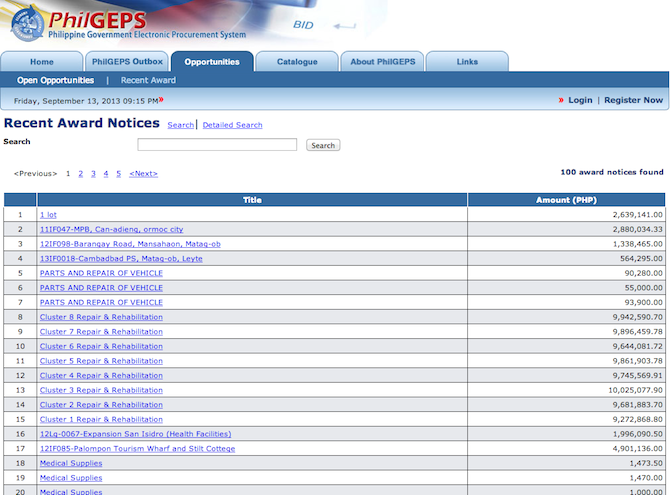The height and width of the screenshot is (495, 670).
Task: Click the Register Now link
Action: (x=633, y=100)
